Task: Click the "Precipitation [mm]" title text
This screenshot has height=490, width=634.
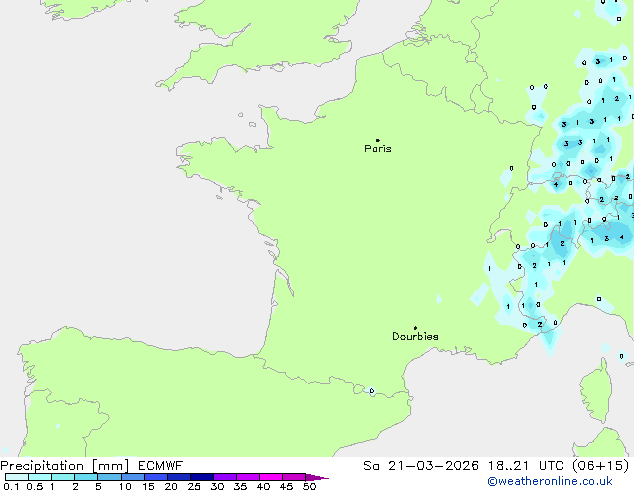Action: (x=64, y=465)
